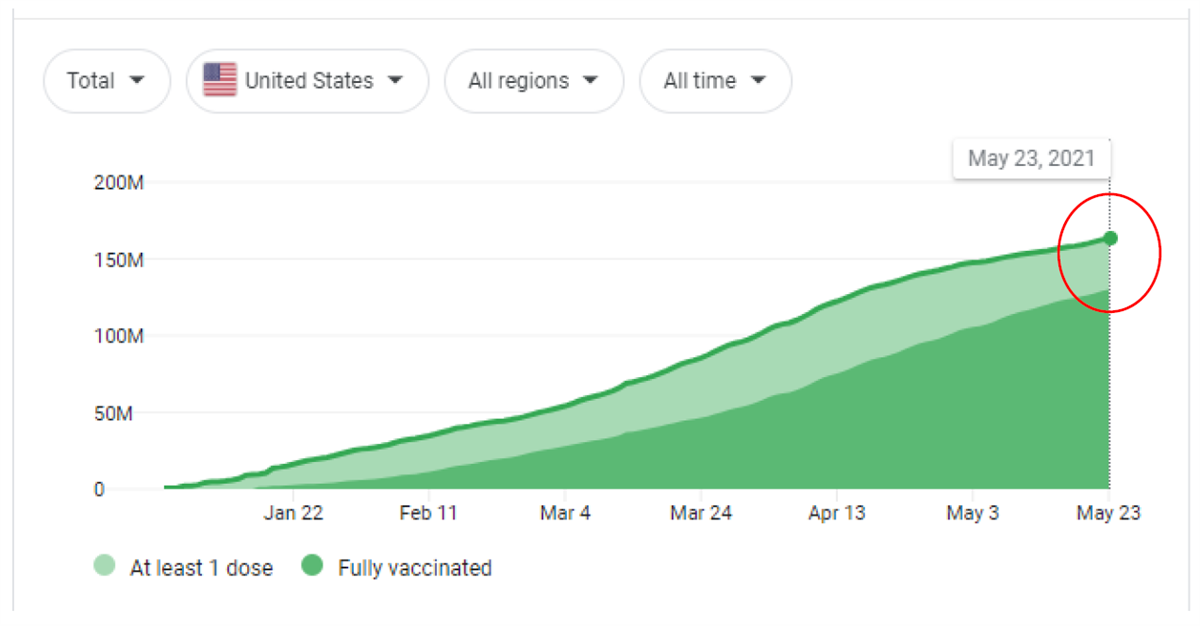Select the Mar 4 date label
The width and height of the screenshot is (1200, 626).
(x=564, y=513)
